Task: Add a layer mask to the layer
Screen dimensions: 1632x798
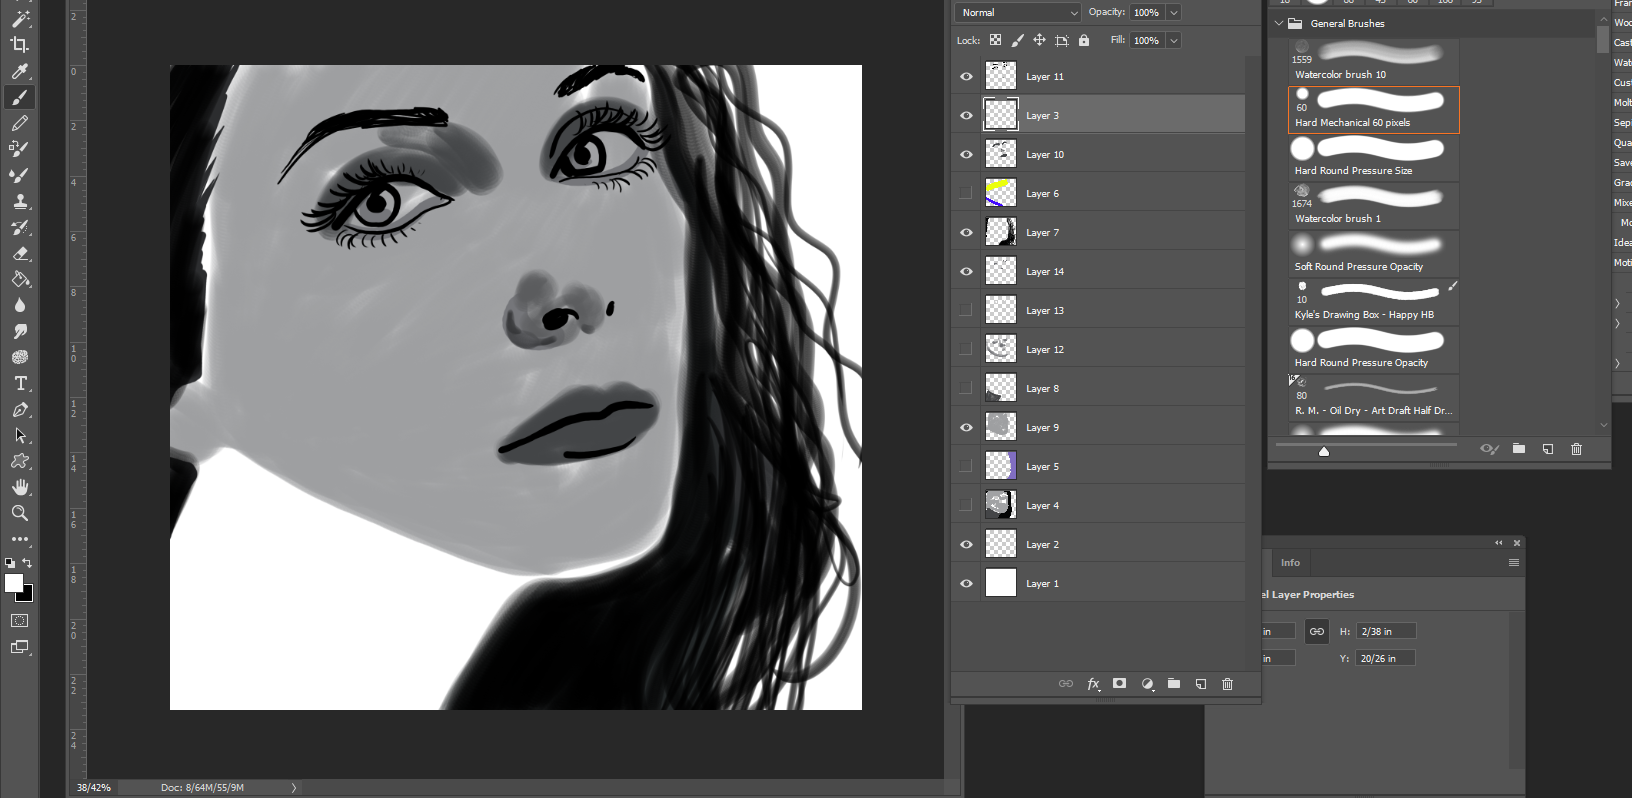Action: click(1119, 684)
